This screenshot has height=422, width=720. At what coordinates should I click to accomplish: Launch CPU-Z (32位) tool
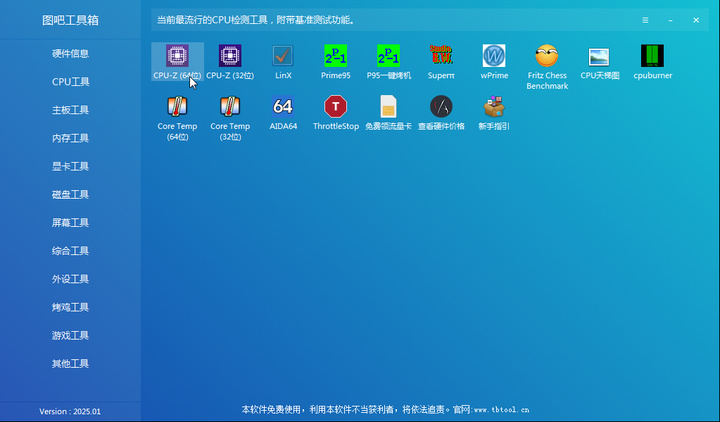point(230,62)
